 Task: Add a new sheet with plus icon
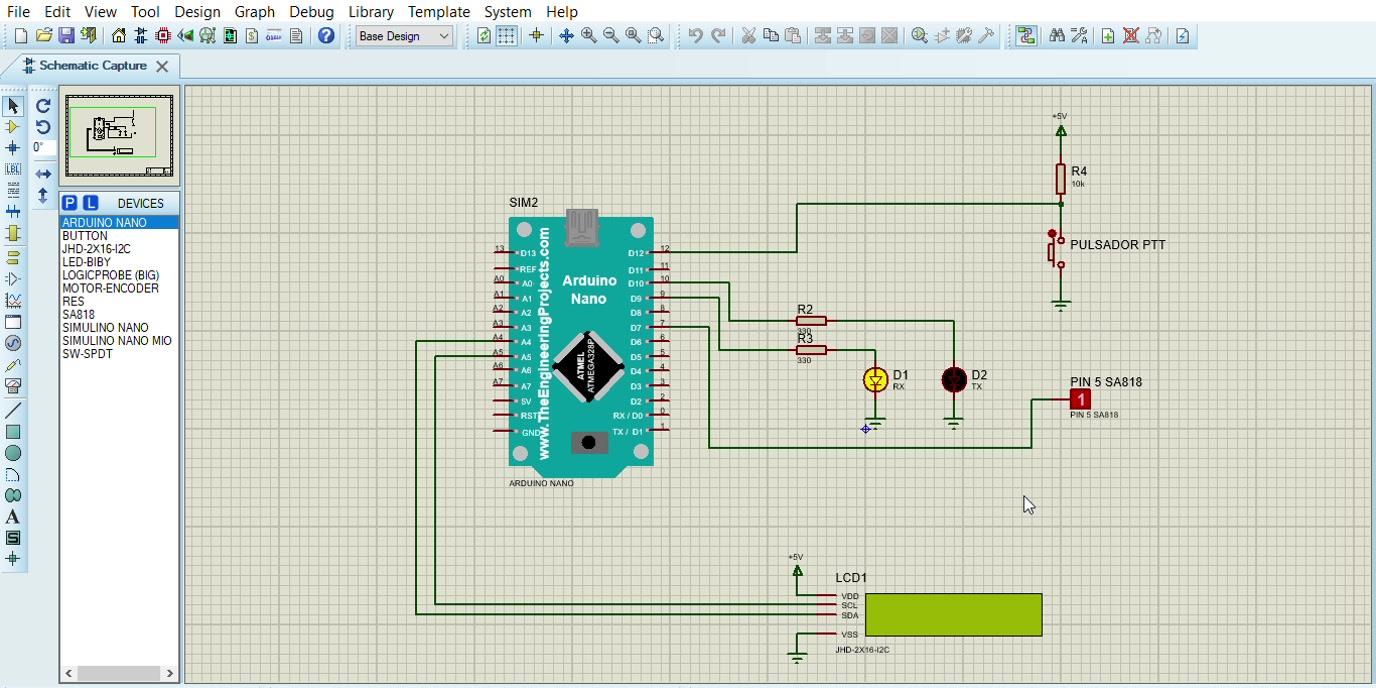1108,36
